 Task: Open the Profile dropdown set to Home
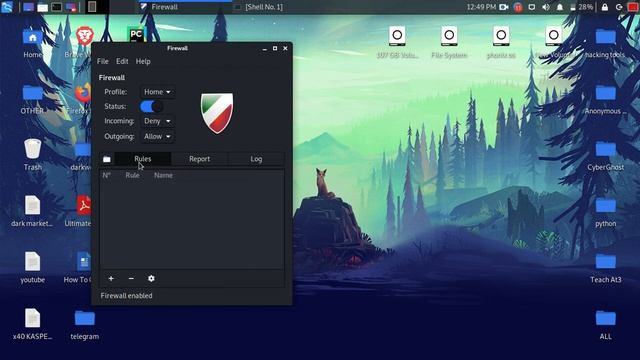coord(157,92)
